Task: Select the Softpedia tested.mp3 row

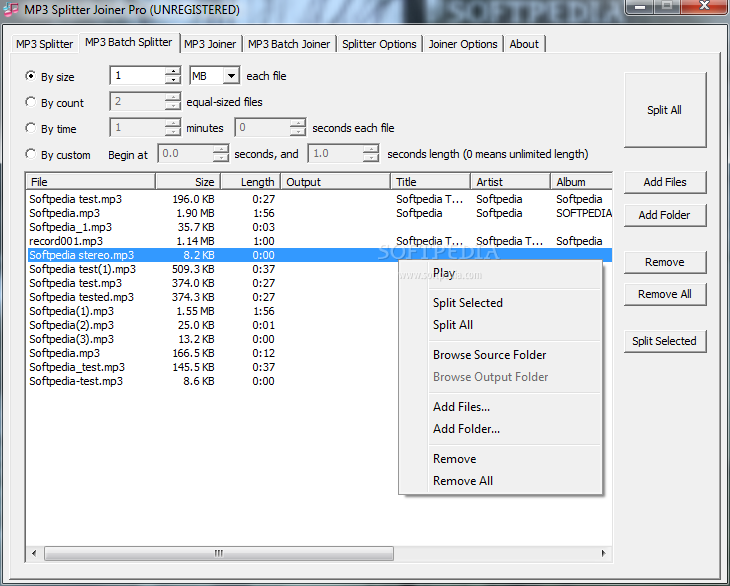Action: [212, 297]
